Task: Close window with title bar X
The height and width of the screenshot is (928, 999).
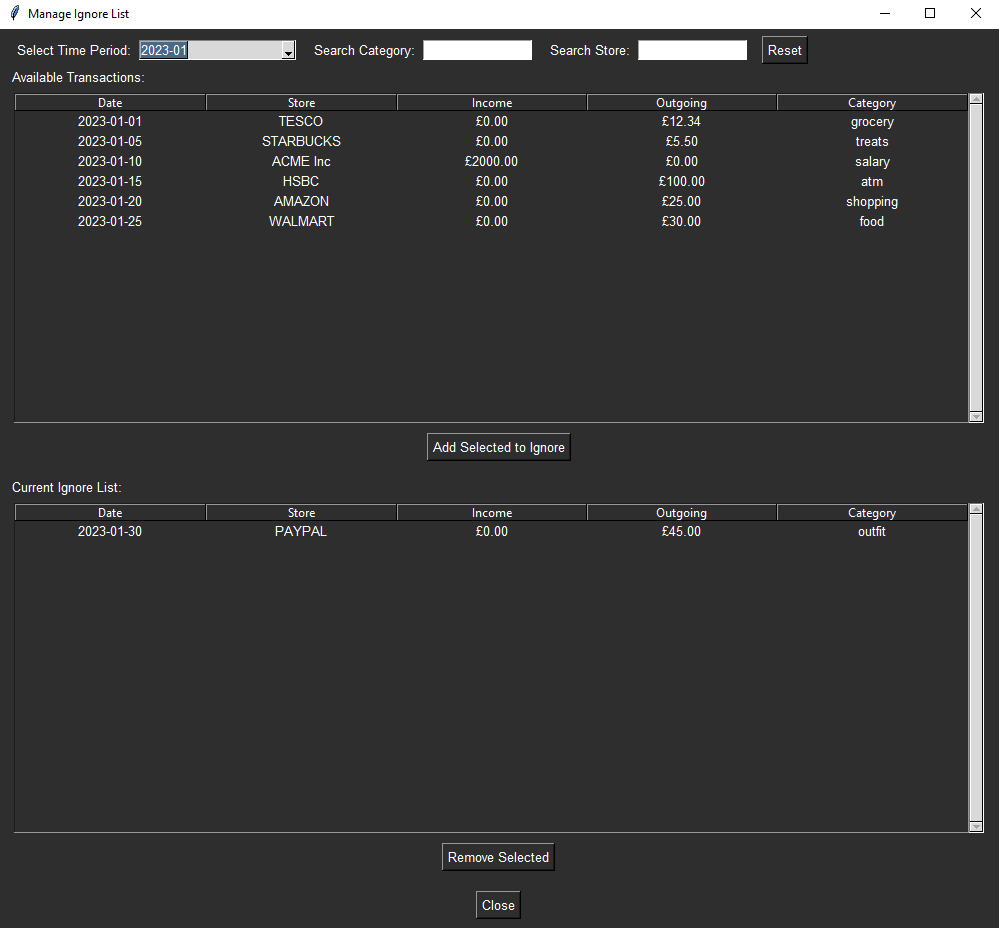Action: point(975,13)
